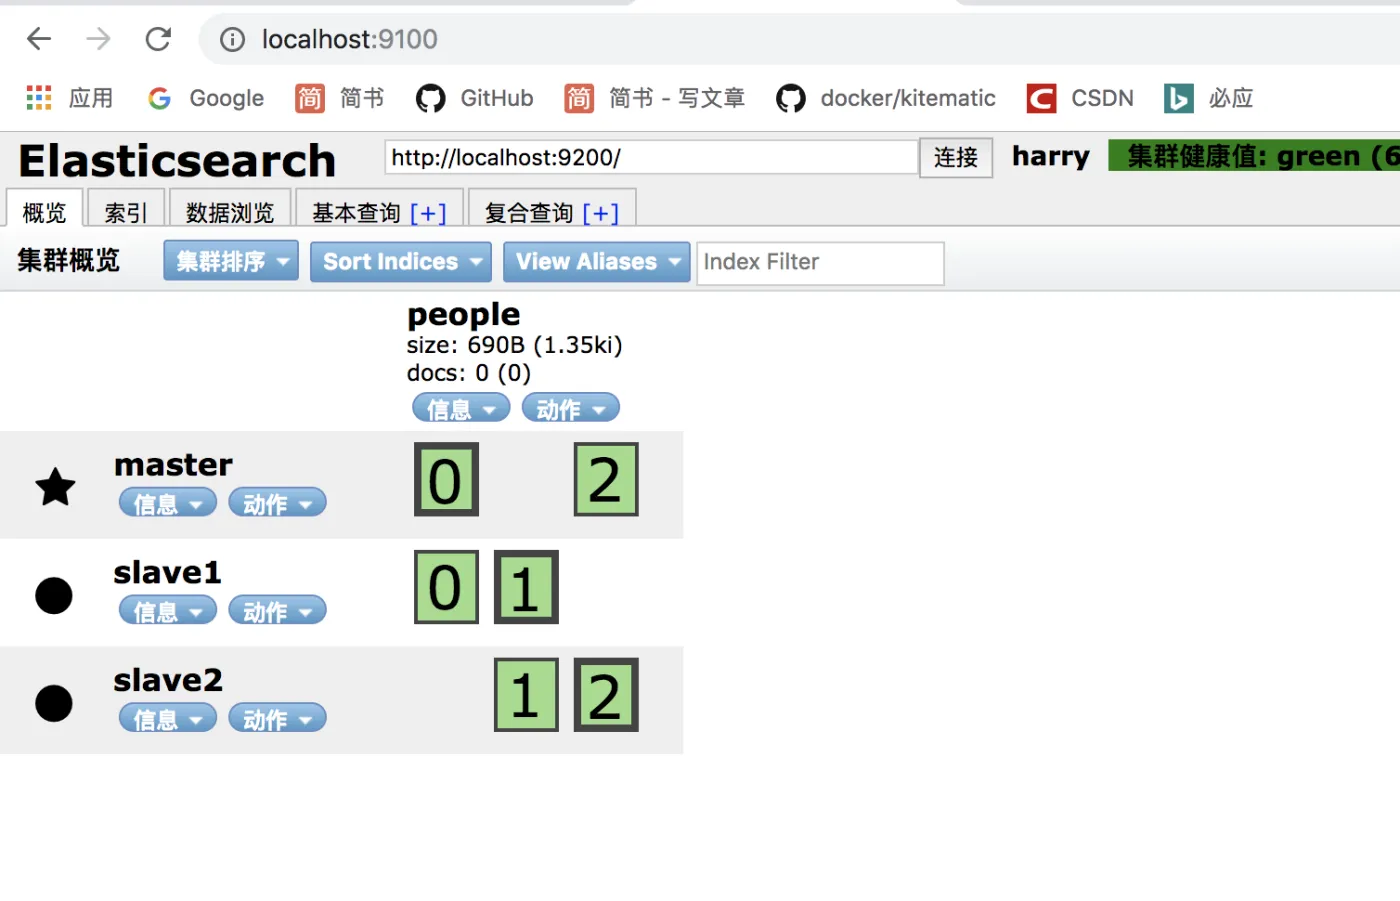Go forward with the browser forward arrow
The height and width of the screenshot is (901, 1400).
98,39
